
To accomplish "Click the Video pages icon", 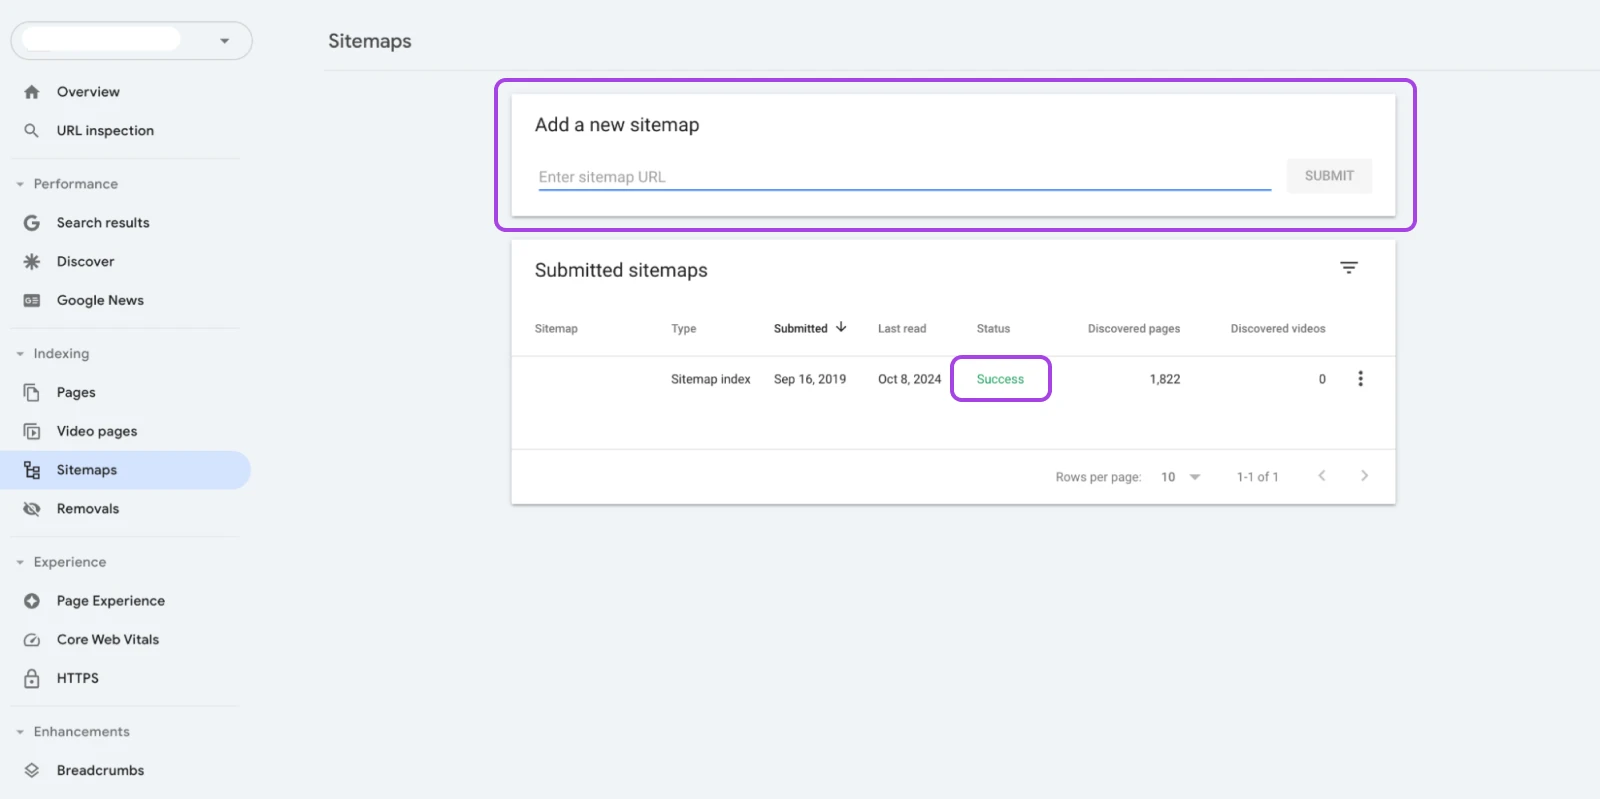I will (x=32, y=432).
